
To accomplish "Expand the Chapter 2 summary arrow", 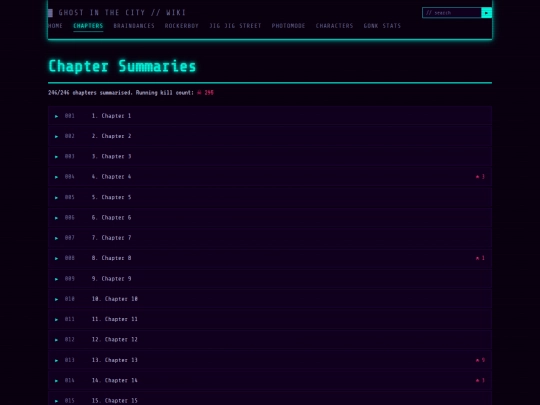I will pos(56,136).
